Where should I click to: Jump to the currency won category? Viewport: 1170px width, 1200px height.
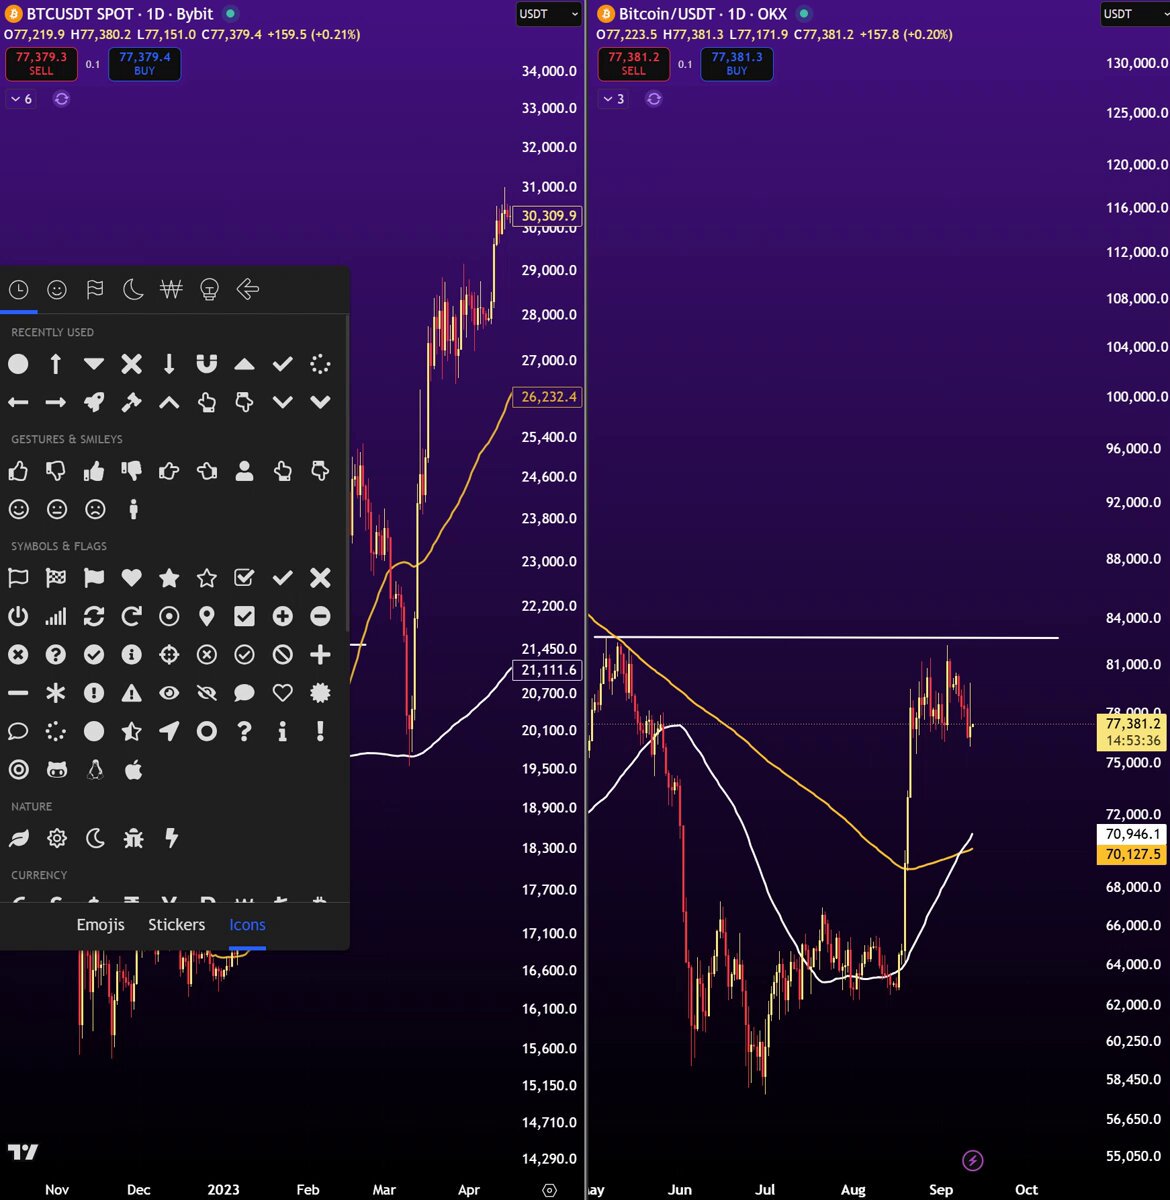(171, 290)
